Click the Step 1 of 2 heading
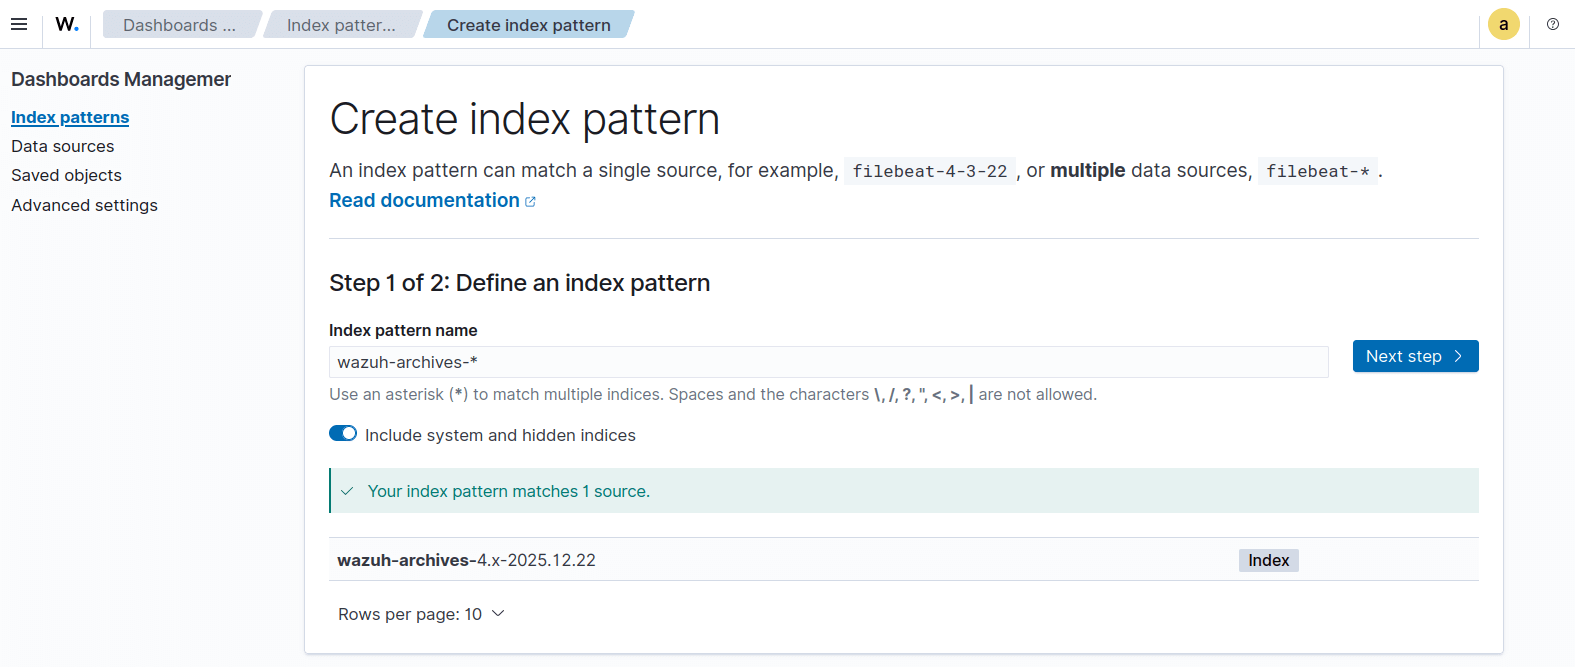1575x667 pixels. pos(519,283)
